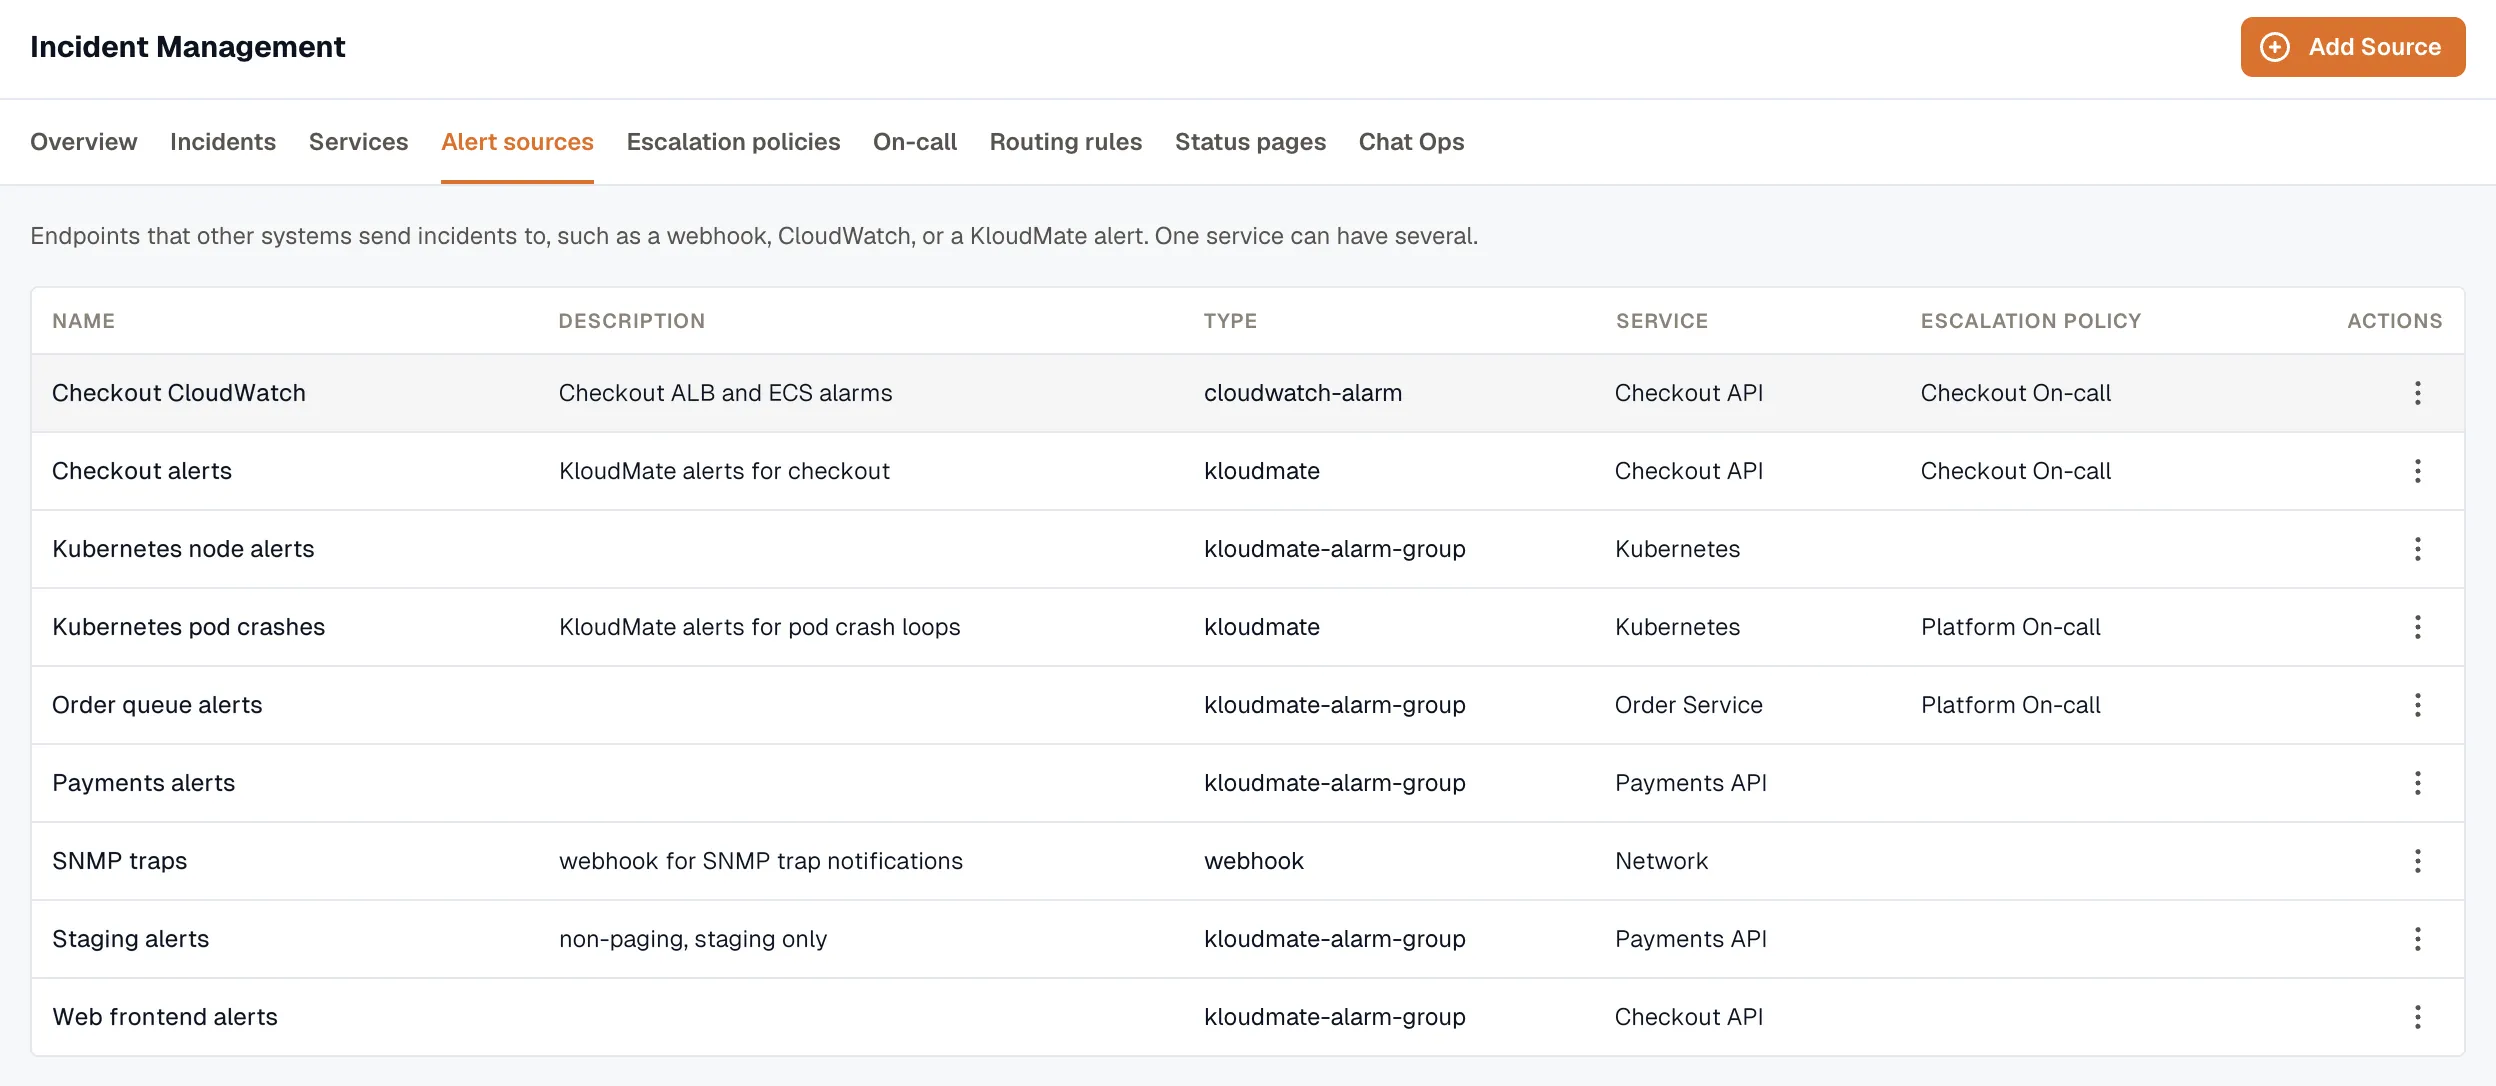Switch to the On-call tab
The height and width of the screenshot is (1086, 2496).
tap(915, 142)
